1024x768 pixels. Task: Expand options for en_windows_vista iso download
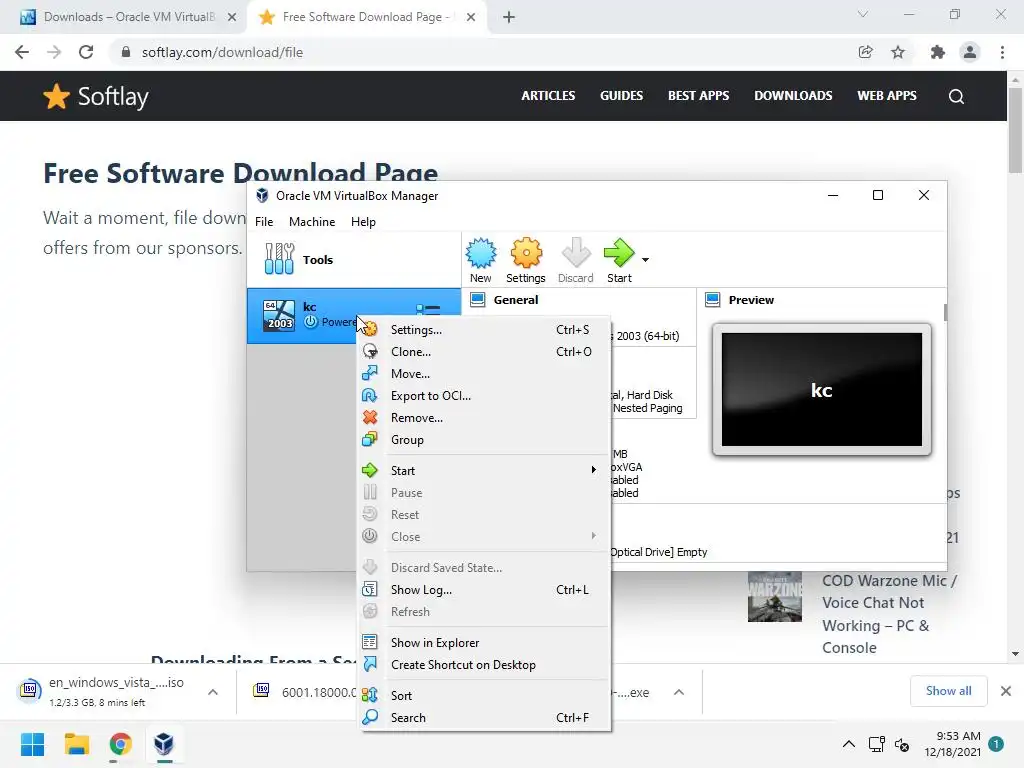213,692
